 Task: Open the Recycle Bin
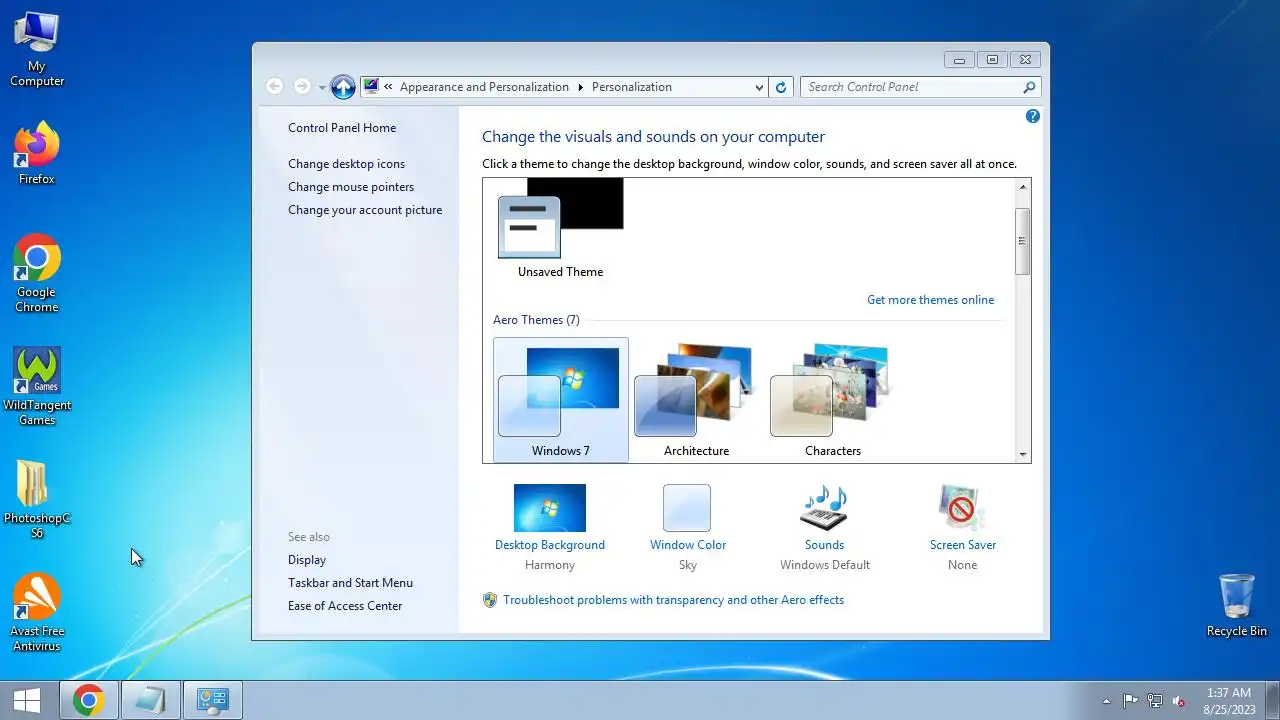[x=1237, y=605]
